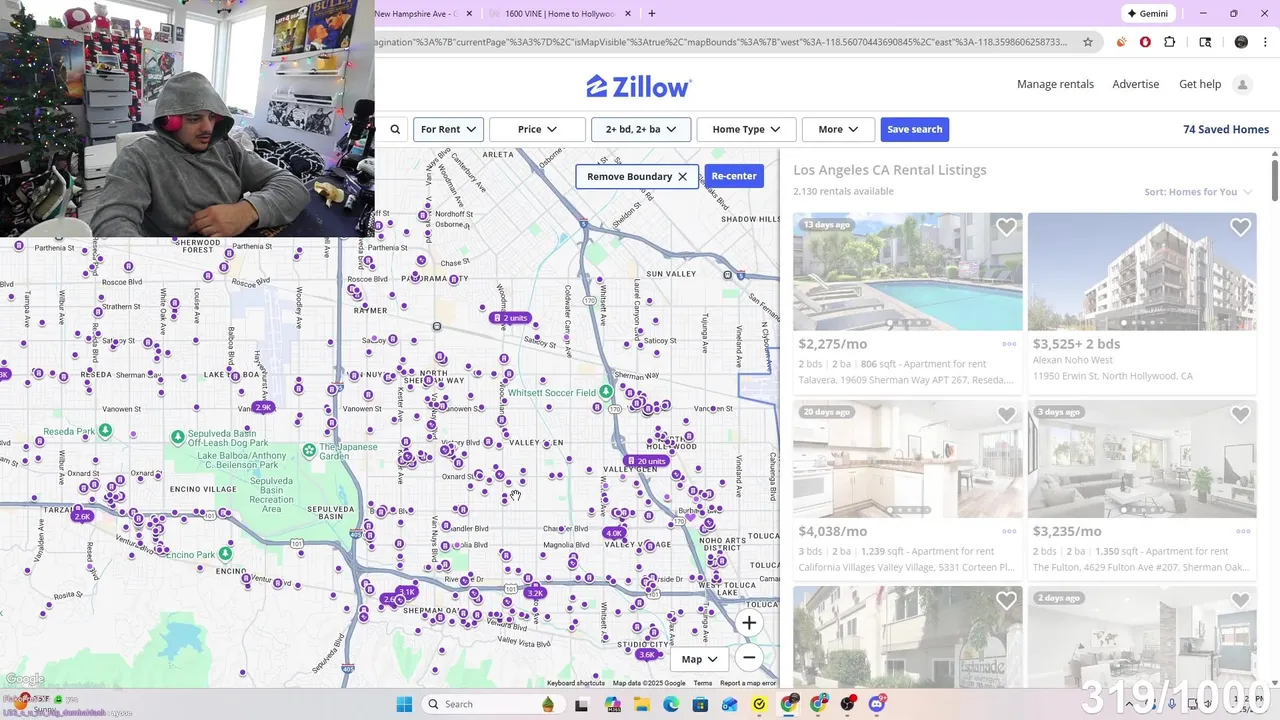
Task: Change the Sort: Homes for You option
Action: (1198, 192)
